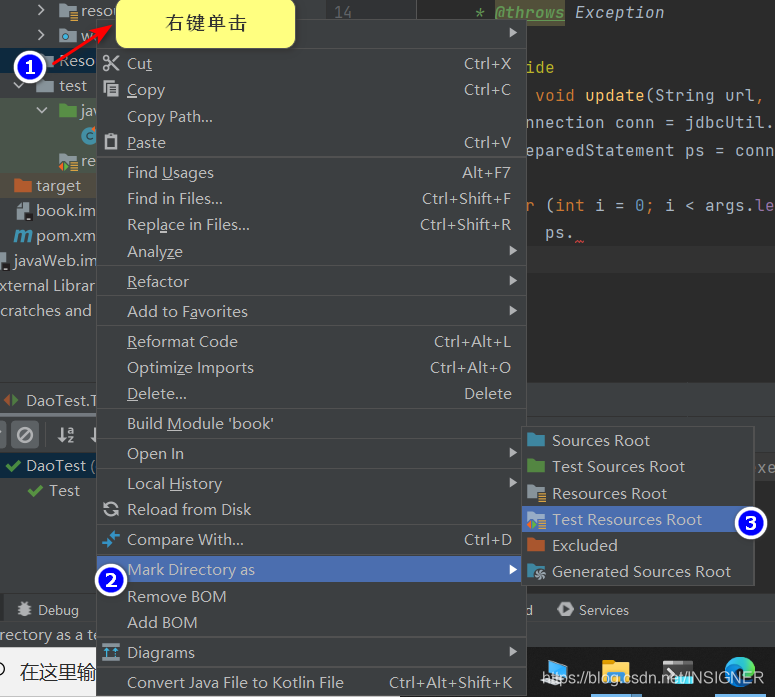Click the Compare With arrows icon
Viewport: 775px width, 697px height.
[111, 539]
